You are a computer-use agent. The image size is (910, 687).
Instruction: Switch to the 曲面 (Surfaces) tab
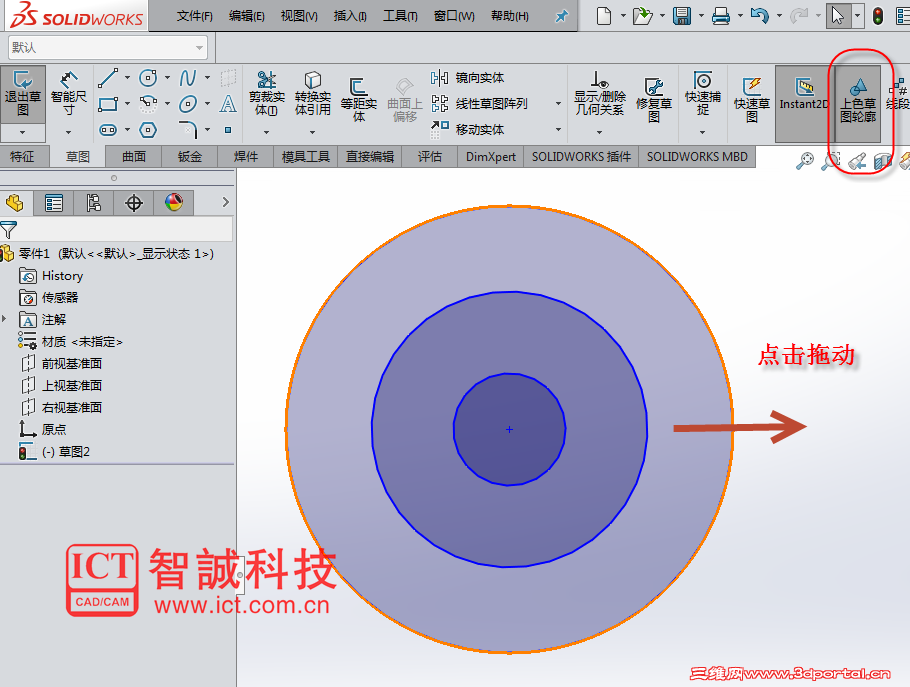click(133, 157)
